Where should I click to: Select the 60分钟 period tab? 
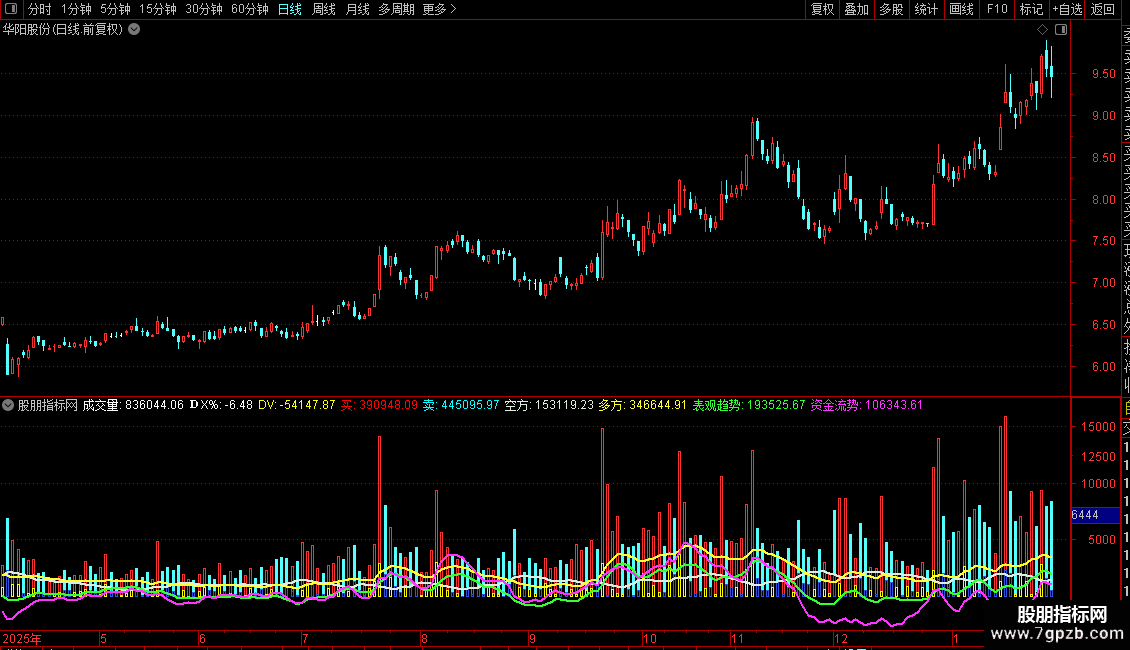coord(250,9)
